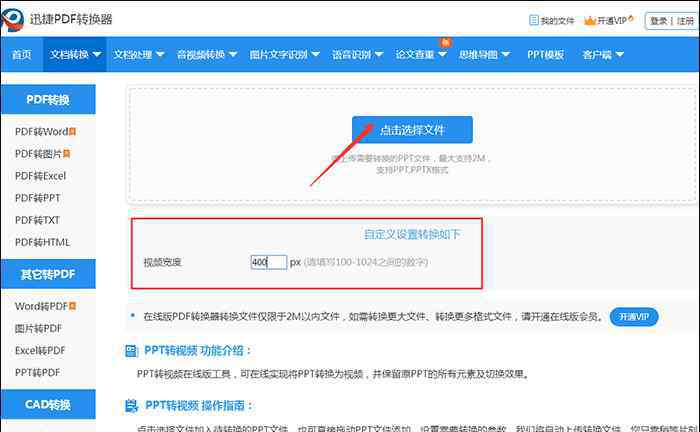Click the hot badge next to PDF转Word
This screenshot has width=700, height=432.
tap(72, 132)
